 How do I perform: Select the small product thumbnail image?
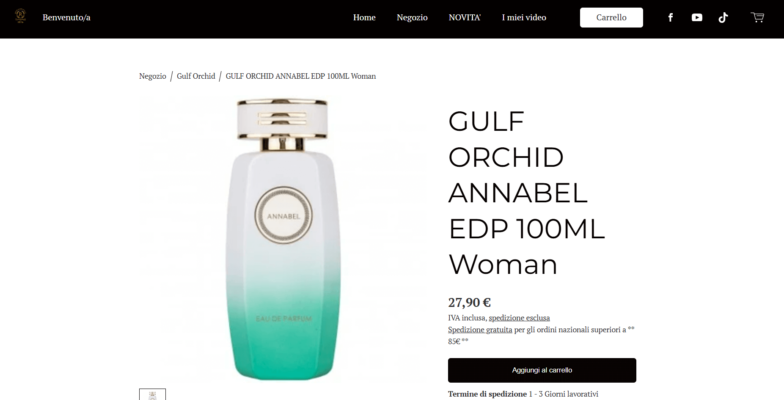coord(152,394)
